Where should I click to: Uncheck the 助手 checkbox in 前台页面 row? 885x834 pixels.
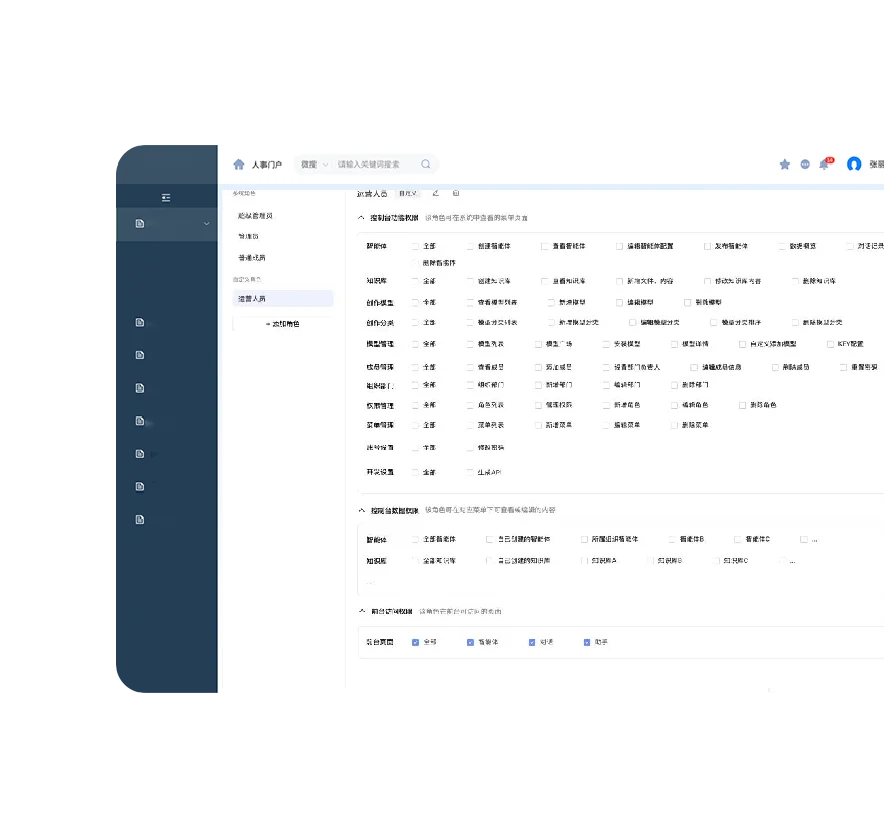pos(587,642)
